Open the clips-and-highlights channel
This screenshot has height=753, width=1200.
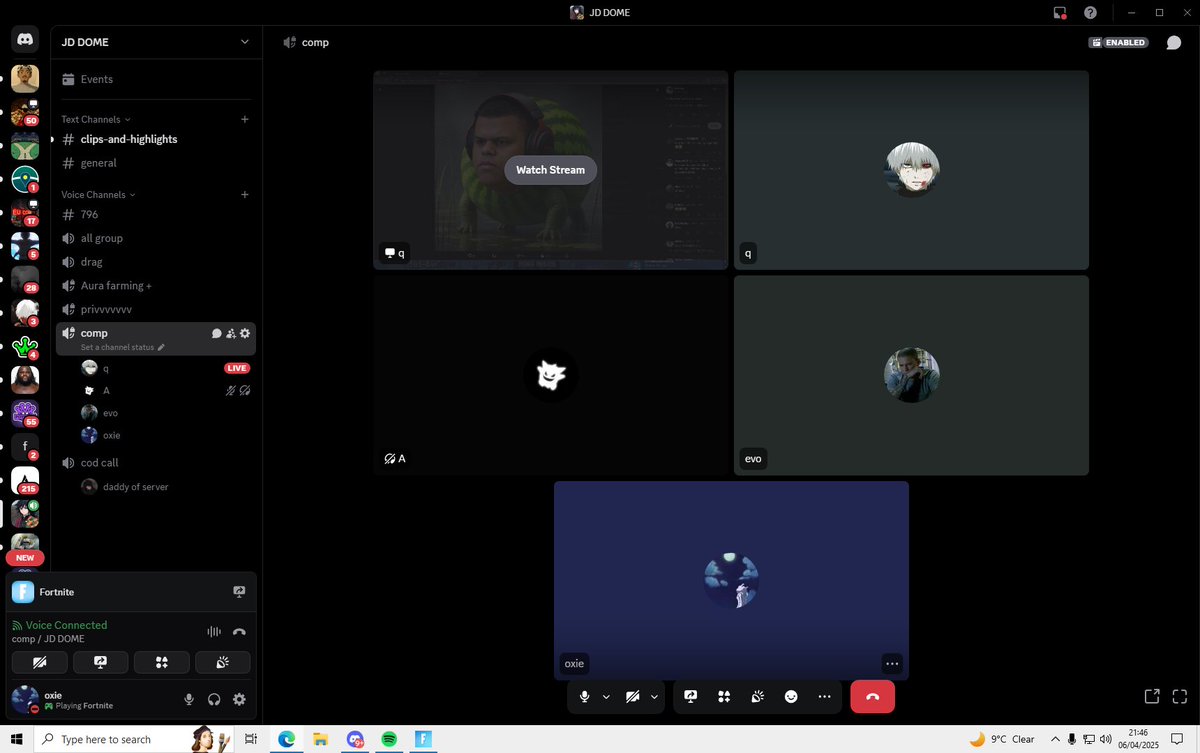pos(155,139)
